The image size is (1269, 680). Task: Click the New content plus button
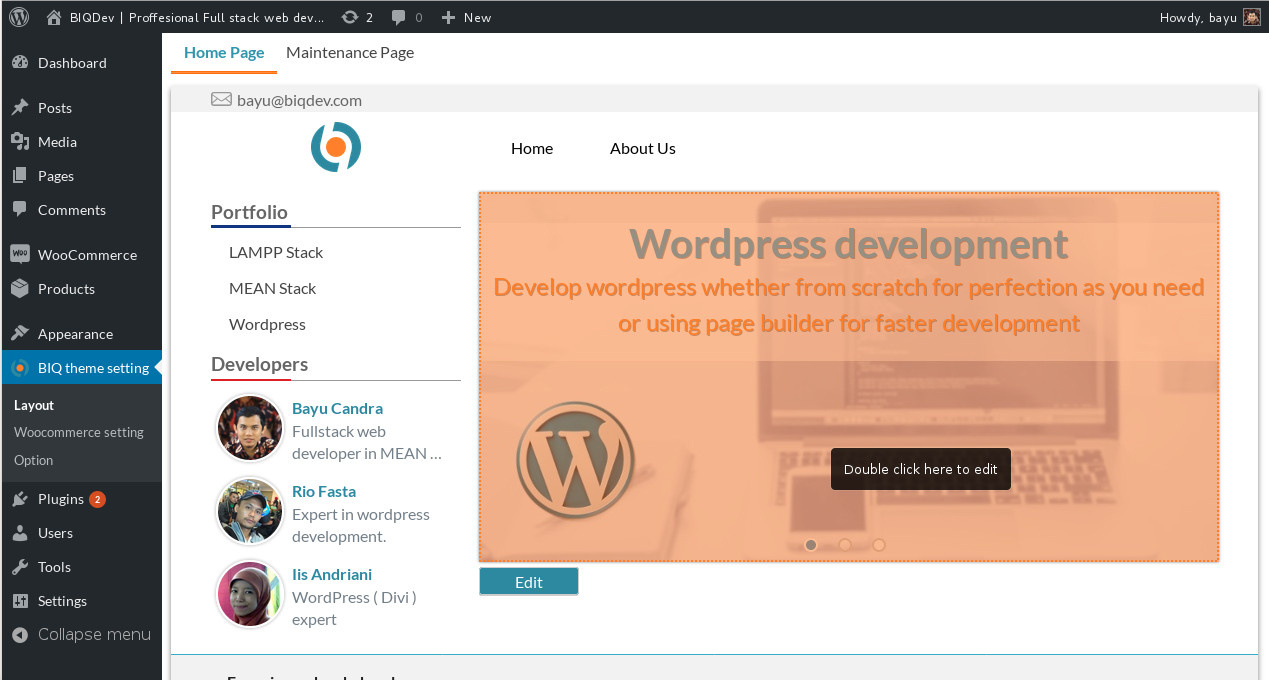(466, 17)
